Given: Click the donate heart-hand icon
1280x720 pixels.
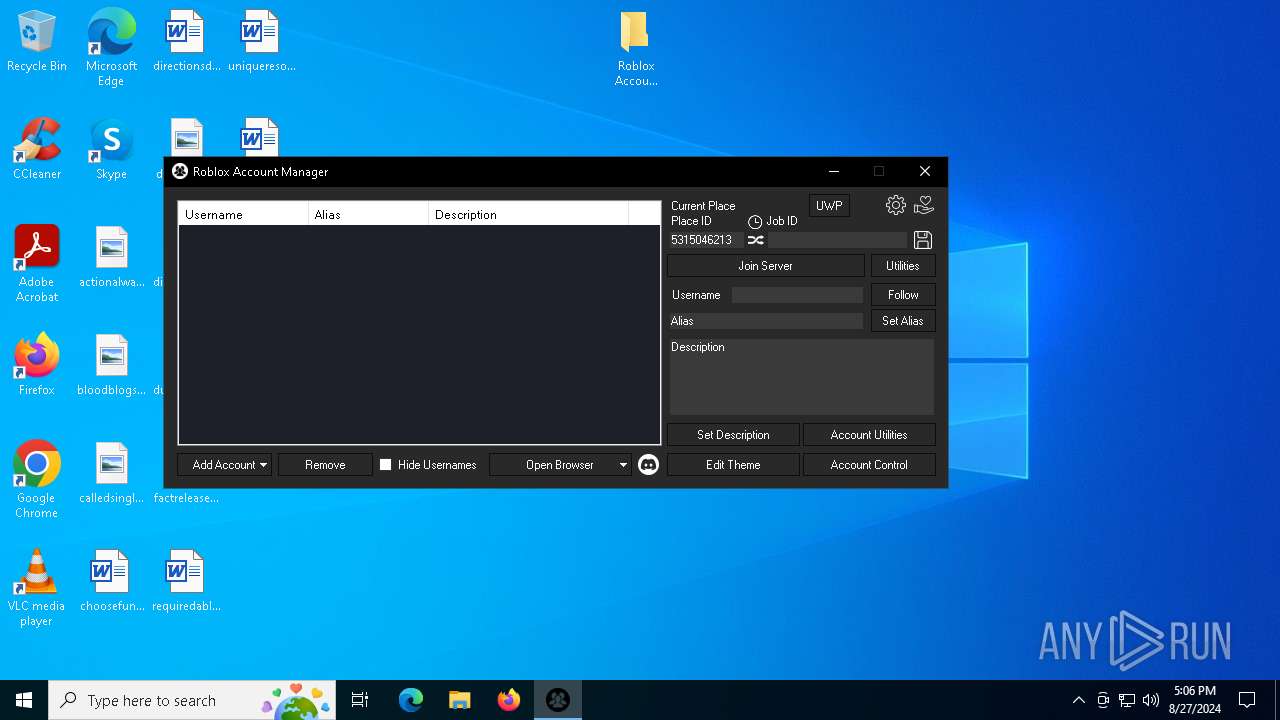Looking at the screenshot, I should (924, 205).
